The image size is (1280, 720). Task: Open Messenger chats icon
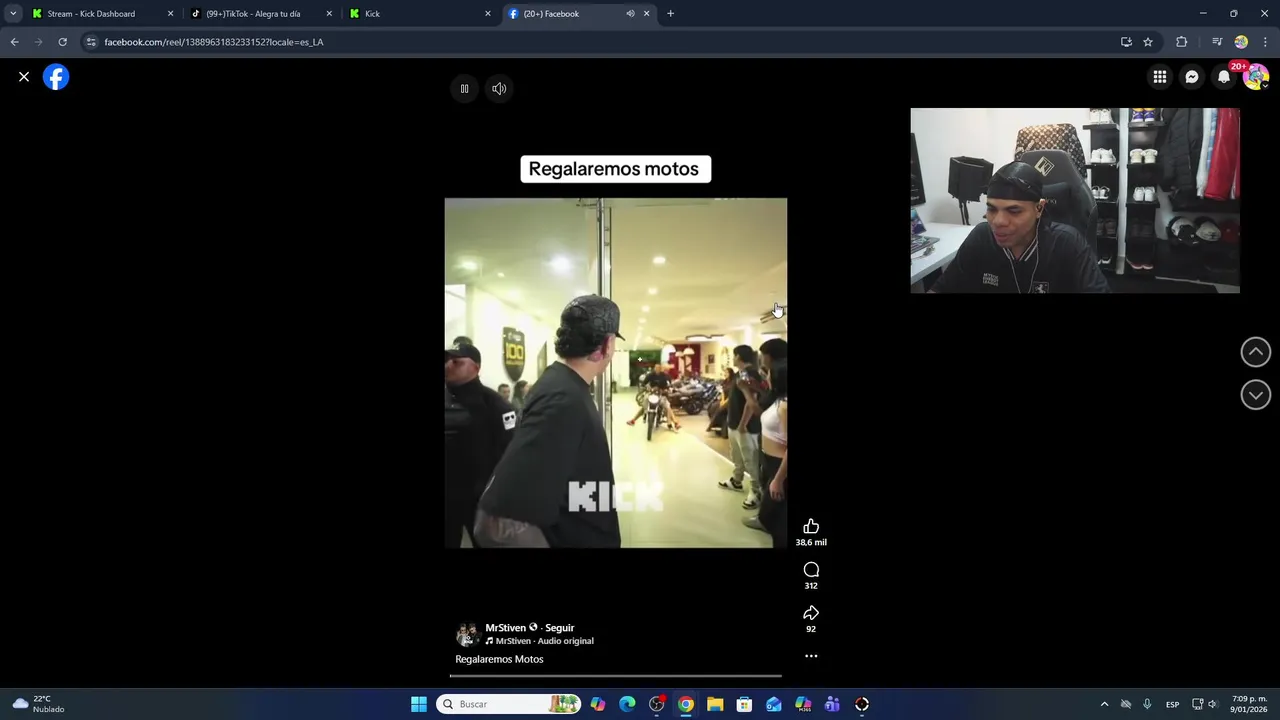click(1192, 77)
